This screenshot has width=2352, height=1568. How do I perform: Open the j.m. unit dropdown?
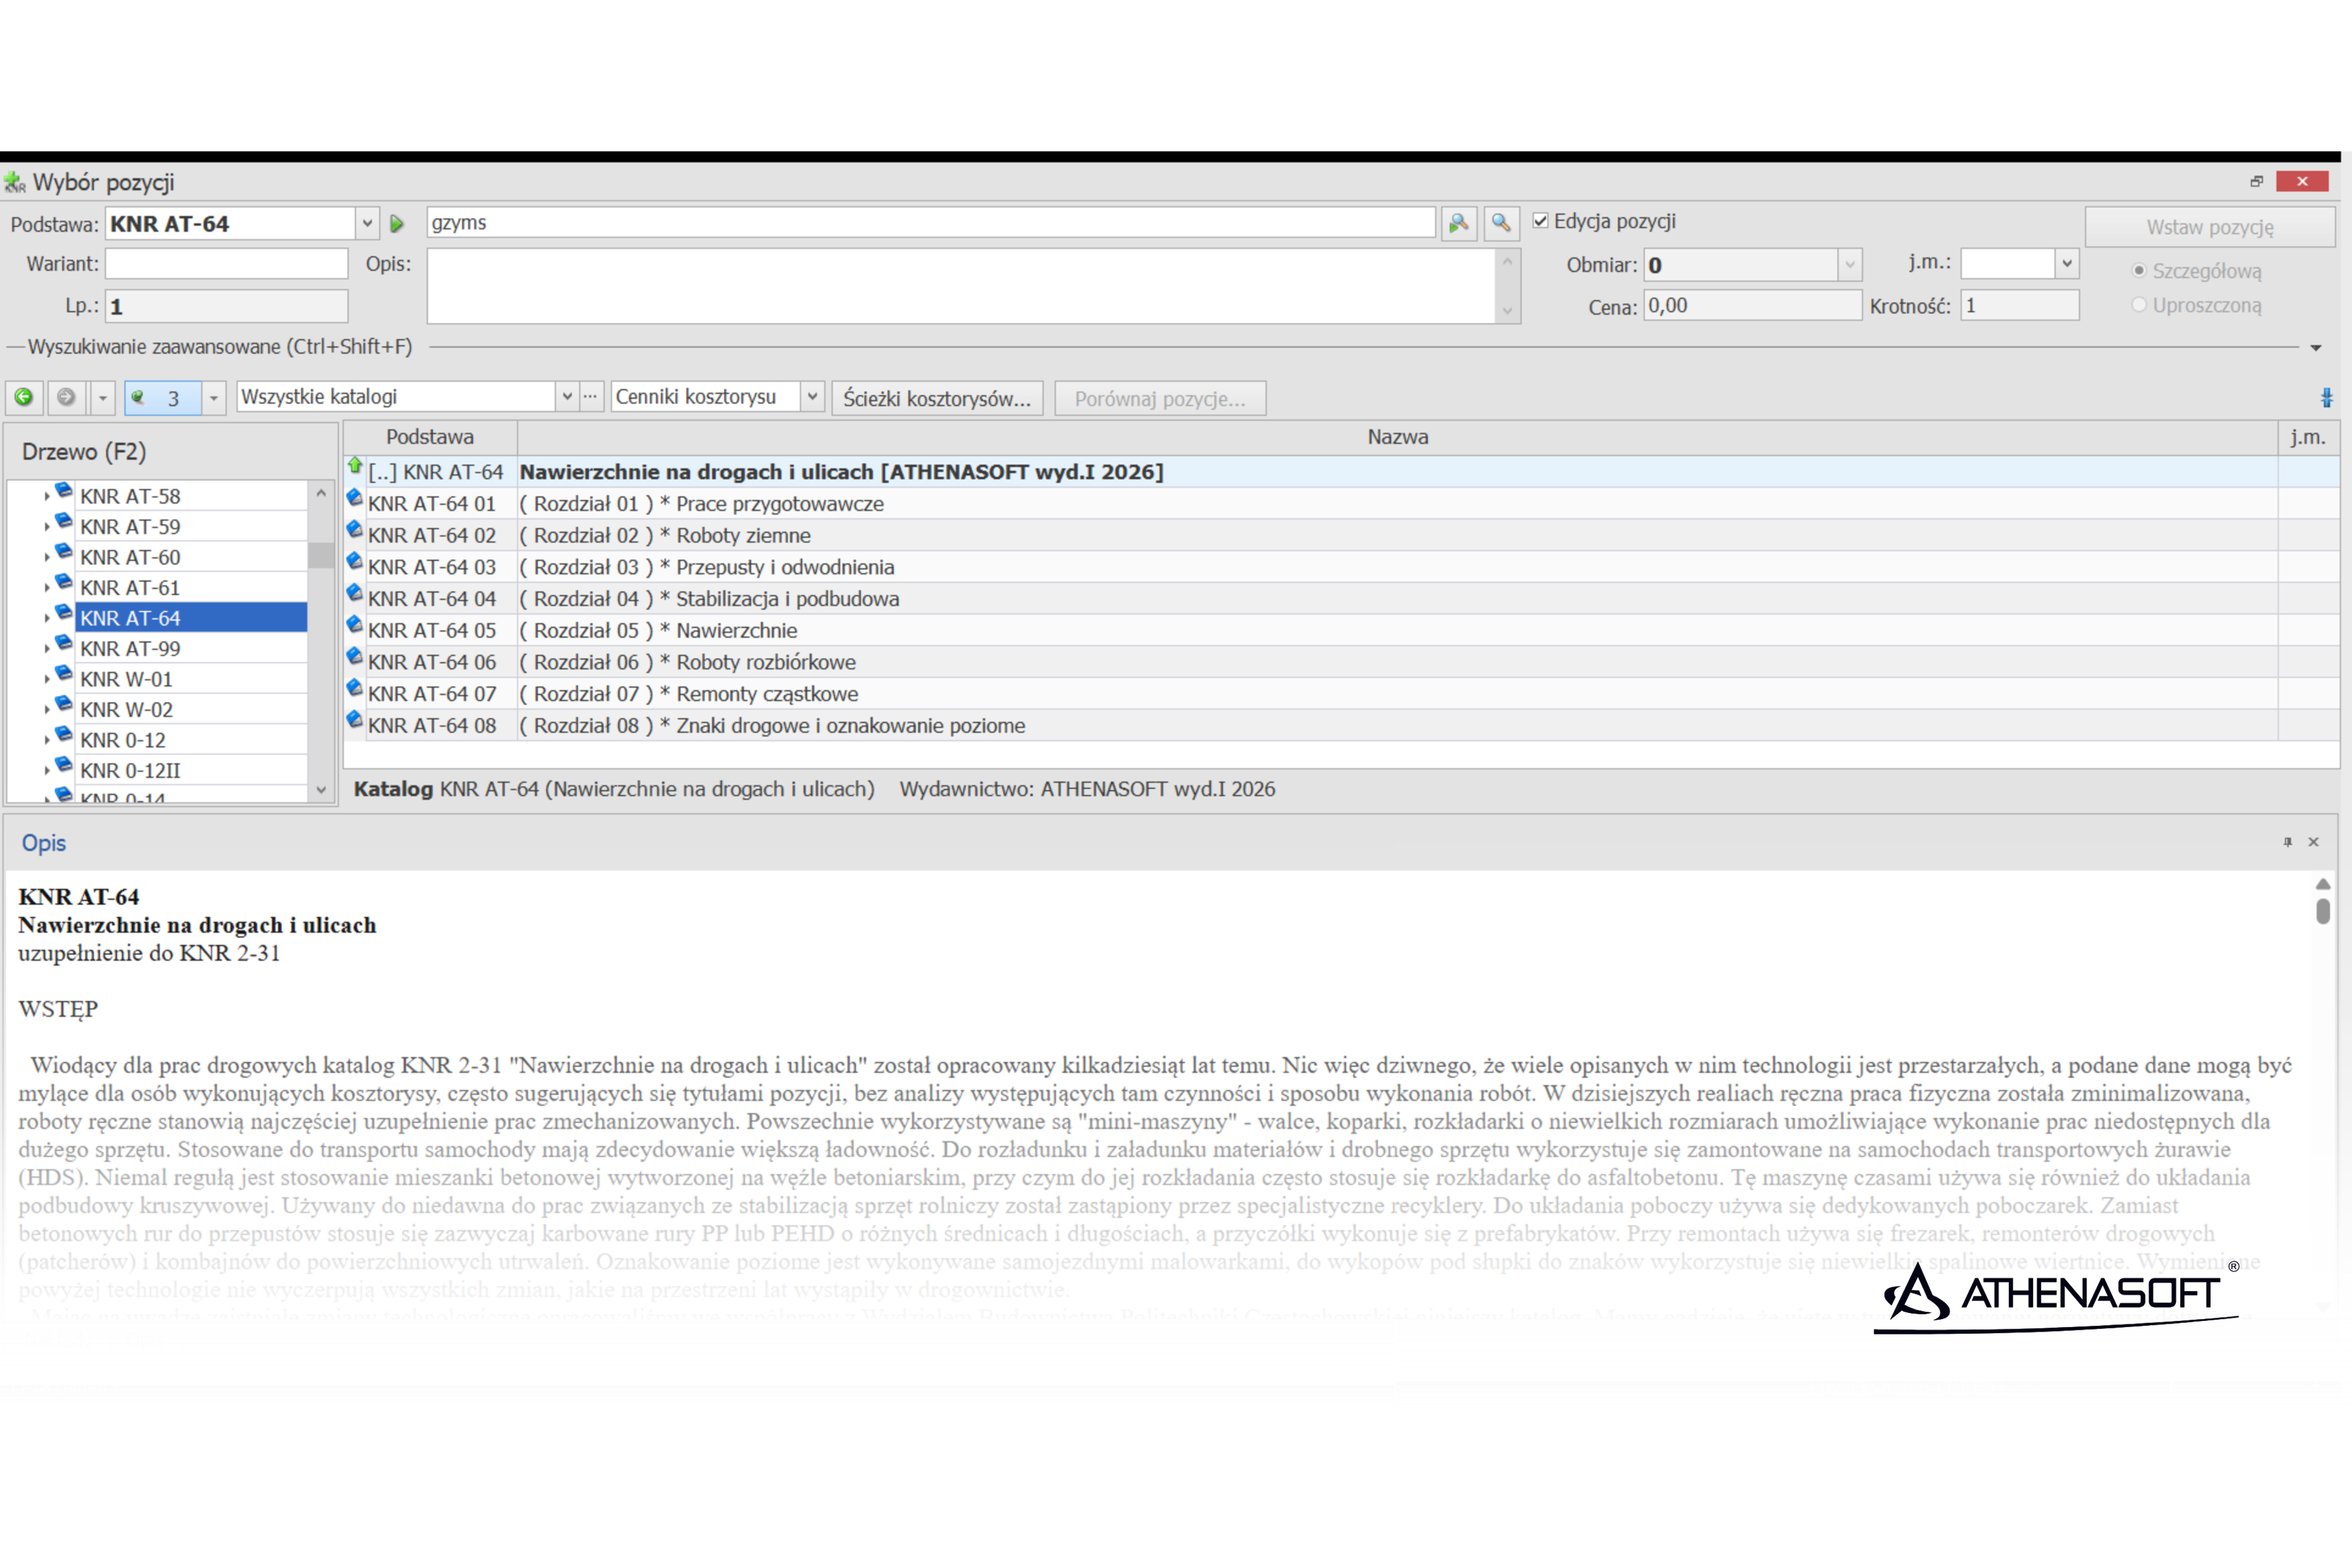pyautogui.click(x=2066, y=264)
